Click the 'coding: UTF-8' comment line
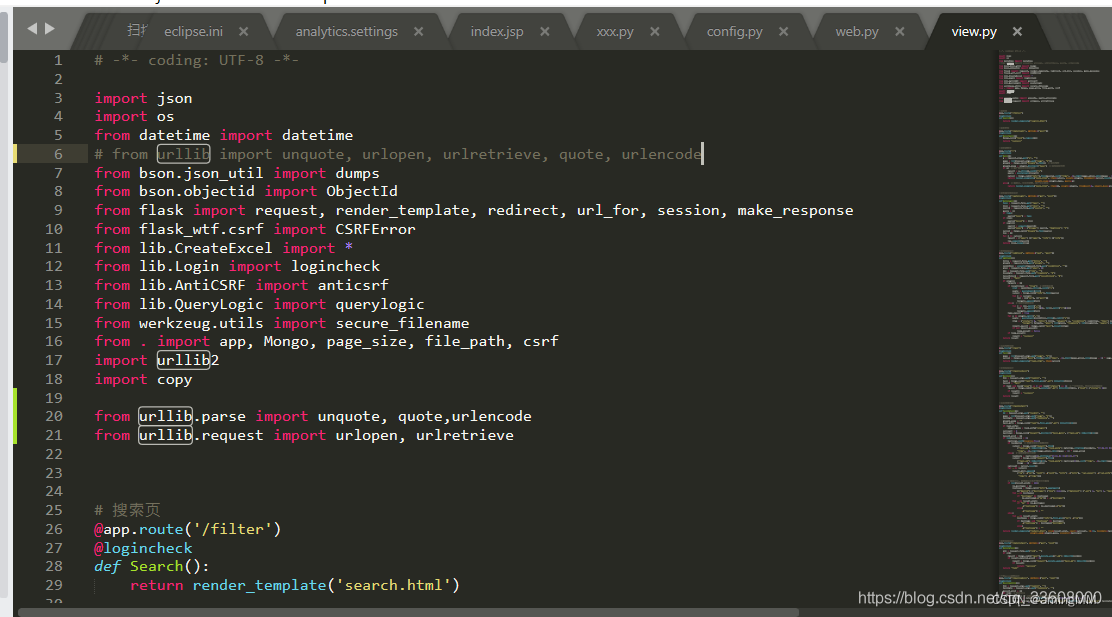This screenshot has height=617, width=1112. tap(196, 60)
